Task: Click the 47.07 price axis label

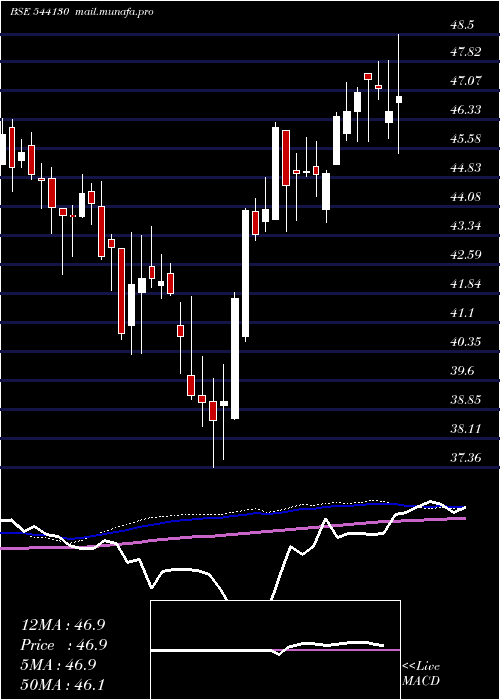Action: pos(465,81)
